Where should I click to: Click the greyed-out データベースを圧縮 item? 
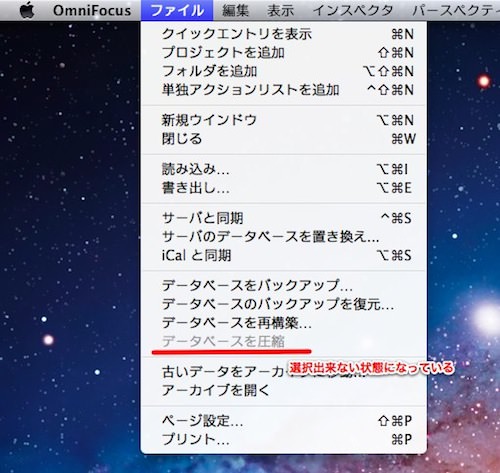(284, 341)
